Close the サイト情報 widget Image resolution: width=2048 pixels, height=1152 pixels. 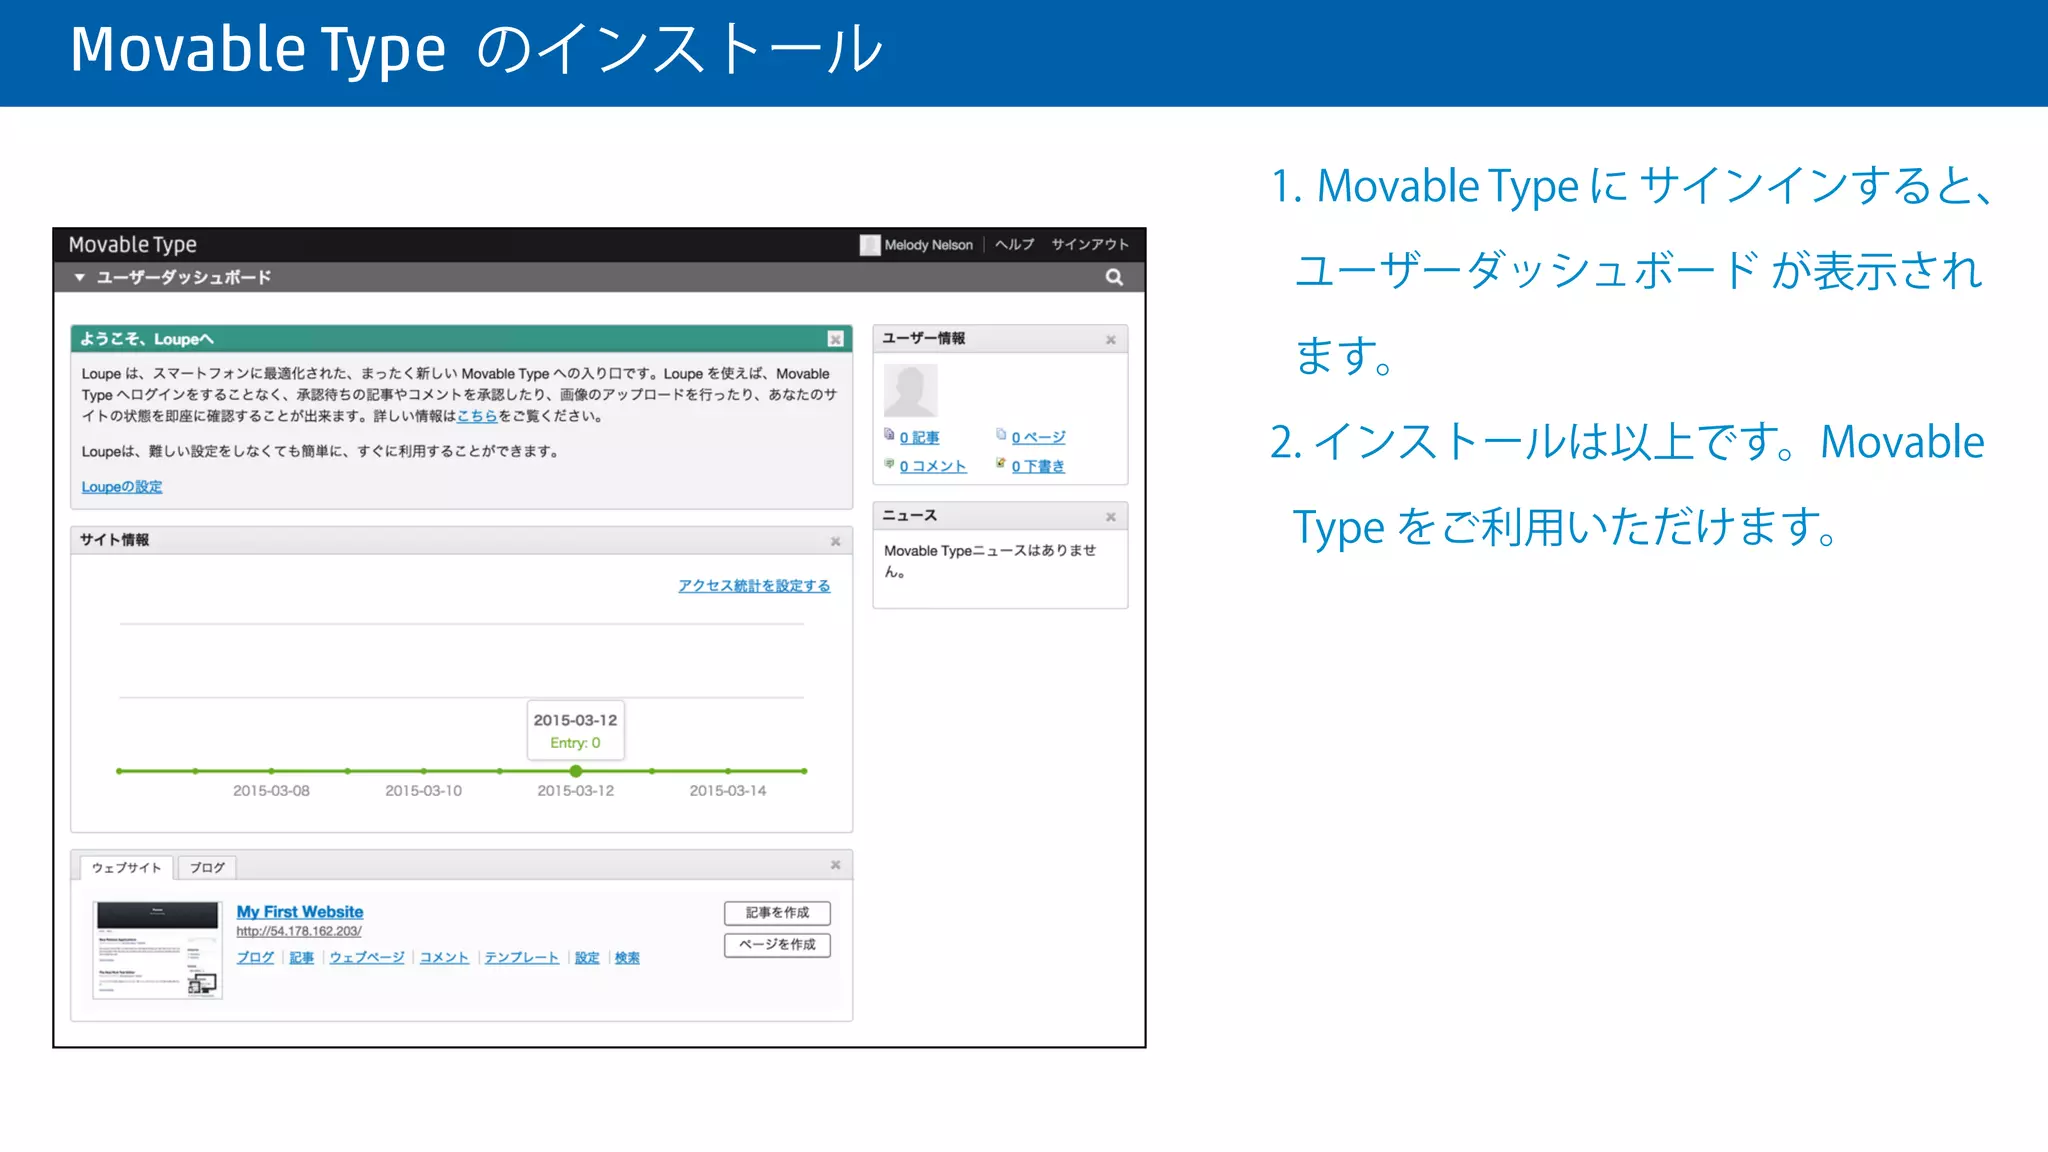[835, 541]
